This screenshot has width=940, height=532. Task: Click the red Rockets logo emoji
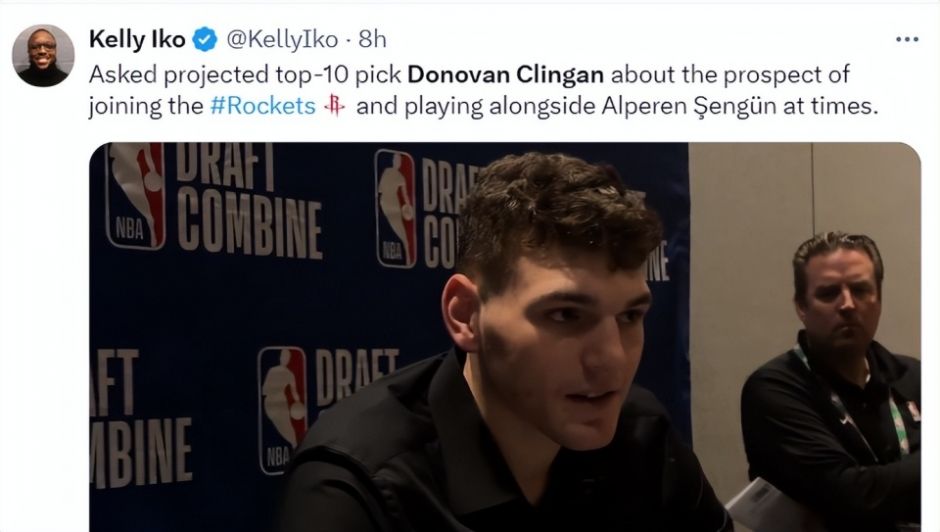[335, 106]
